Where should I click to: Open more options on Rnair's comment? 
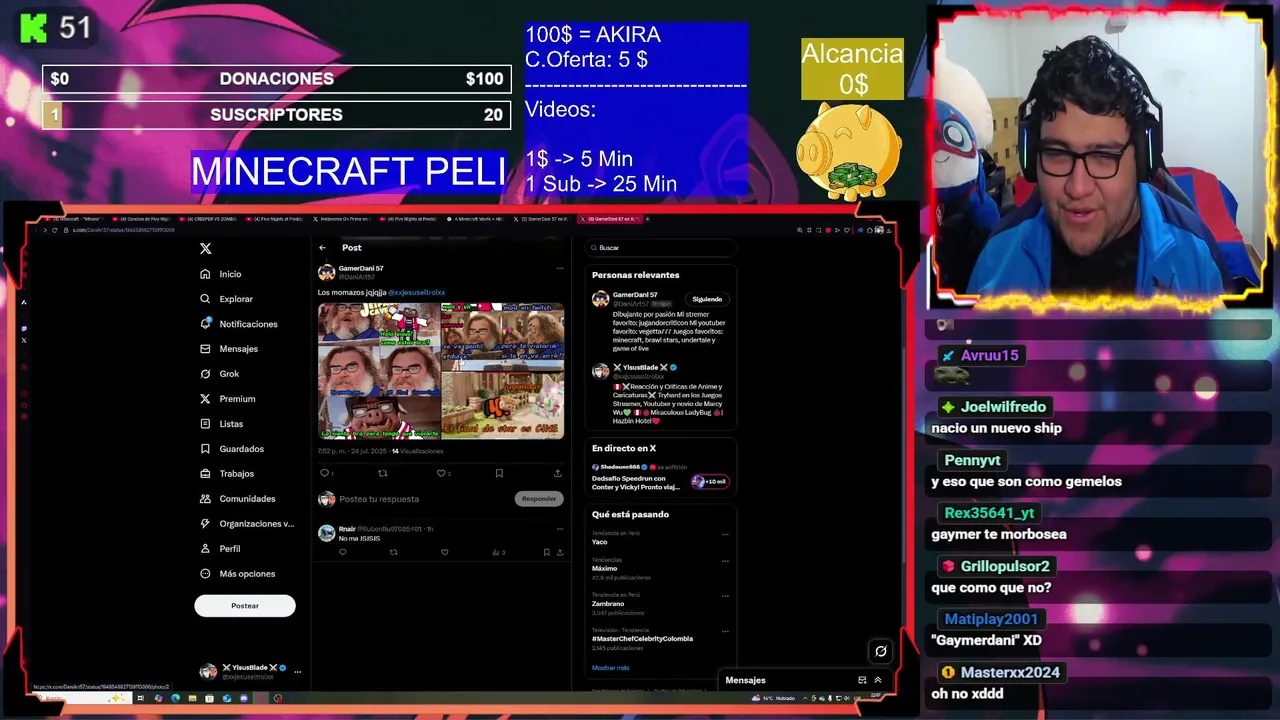pos(560,529)
